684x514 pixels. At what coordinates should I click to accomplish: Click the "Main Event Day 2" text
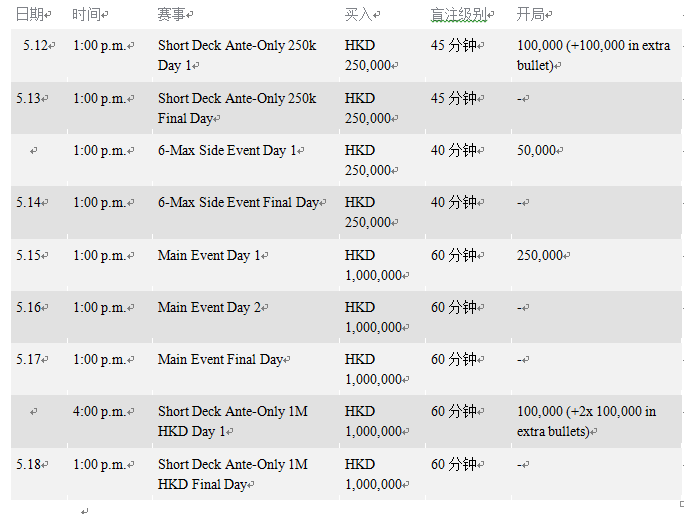pyautogui.click(x=207, y=307)
